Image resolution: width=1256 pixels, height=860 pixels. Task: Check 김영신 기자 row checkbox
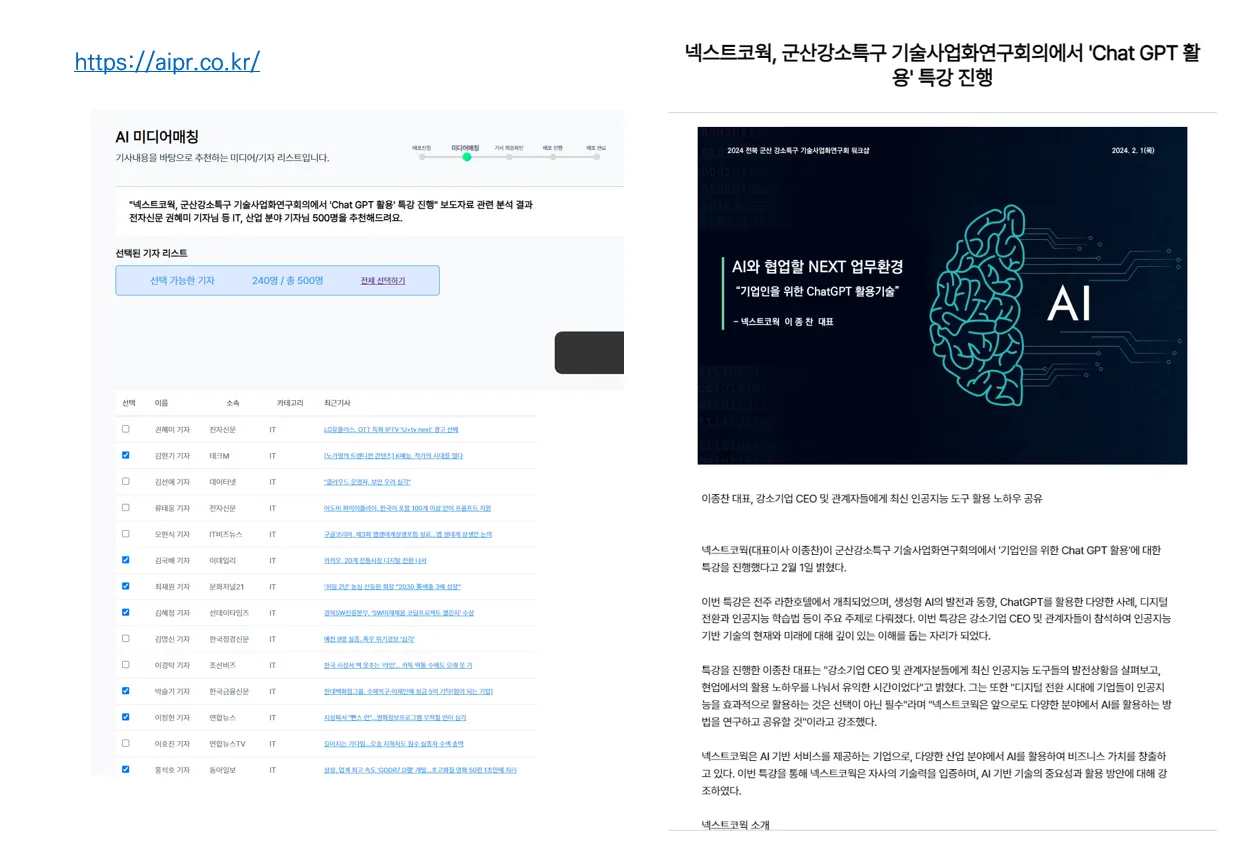click(126, 638)
